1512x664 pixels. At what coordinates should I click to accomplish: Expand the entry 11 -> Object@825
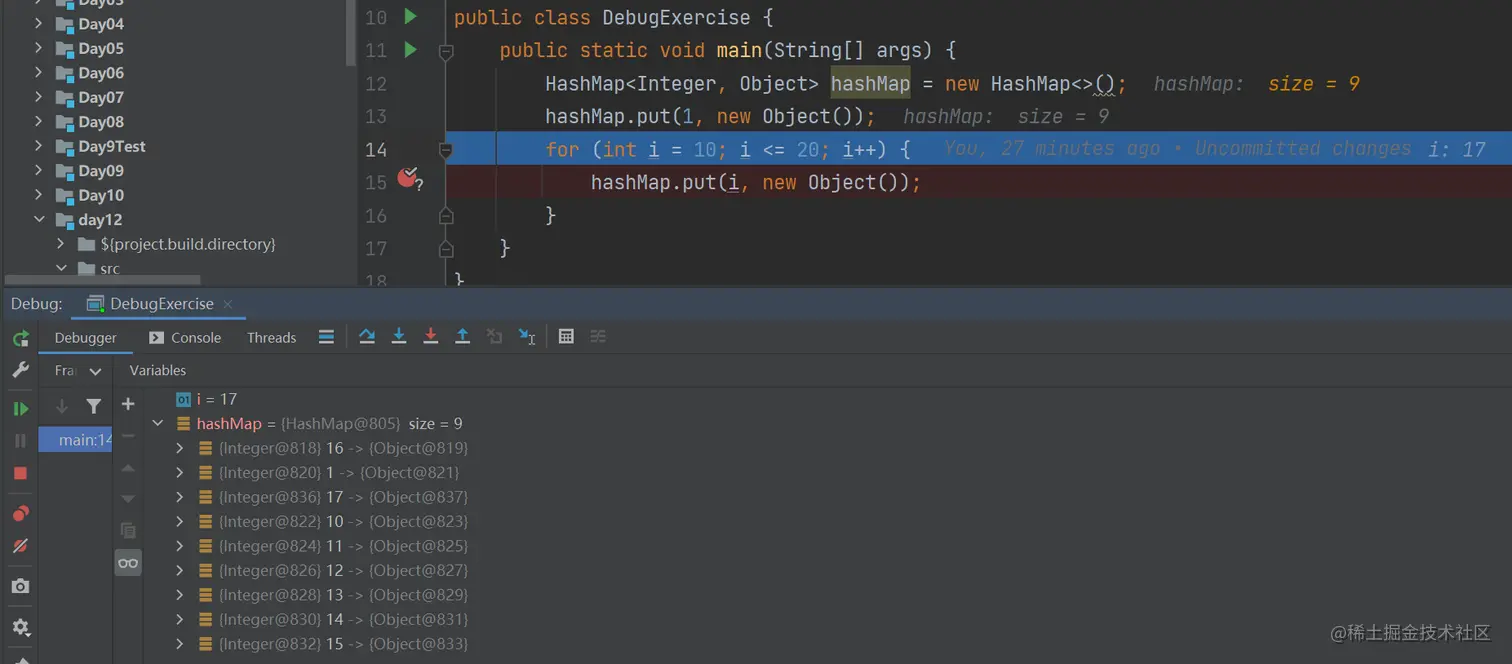pyautogui.click(x=180, y=546)
